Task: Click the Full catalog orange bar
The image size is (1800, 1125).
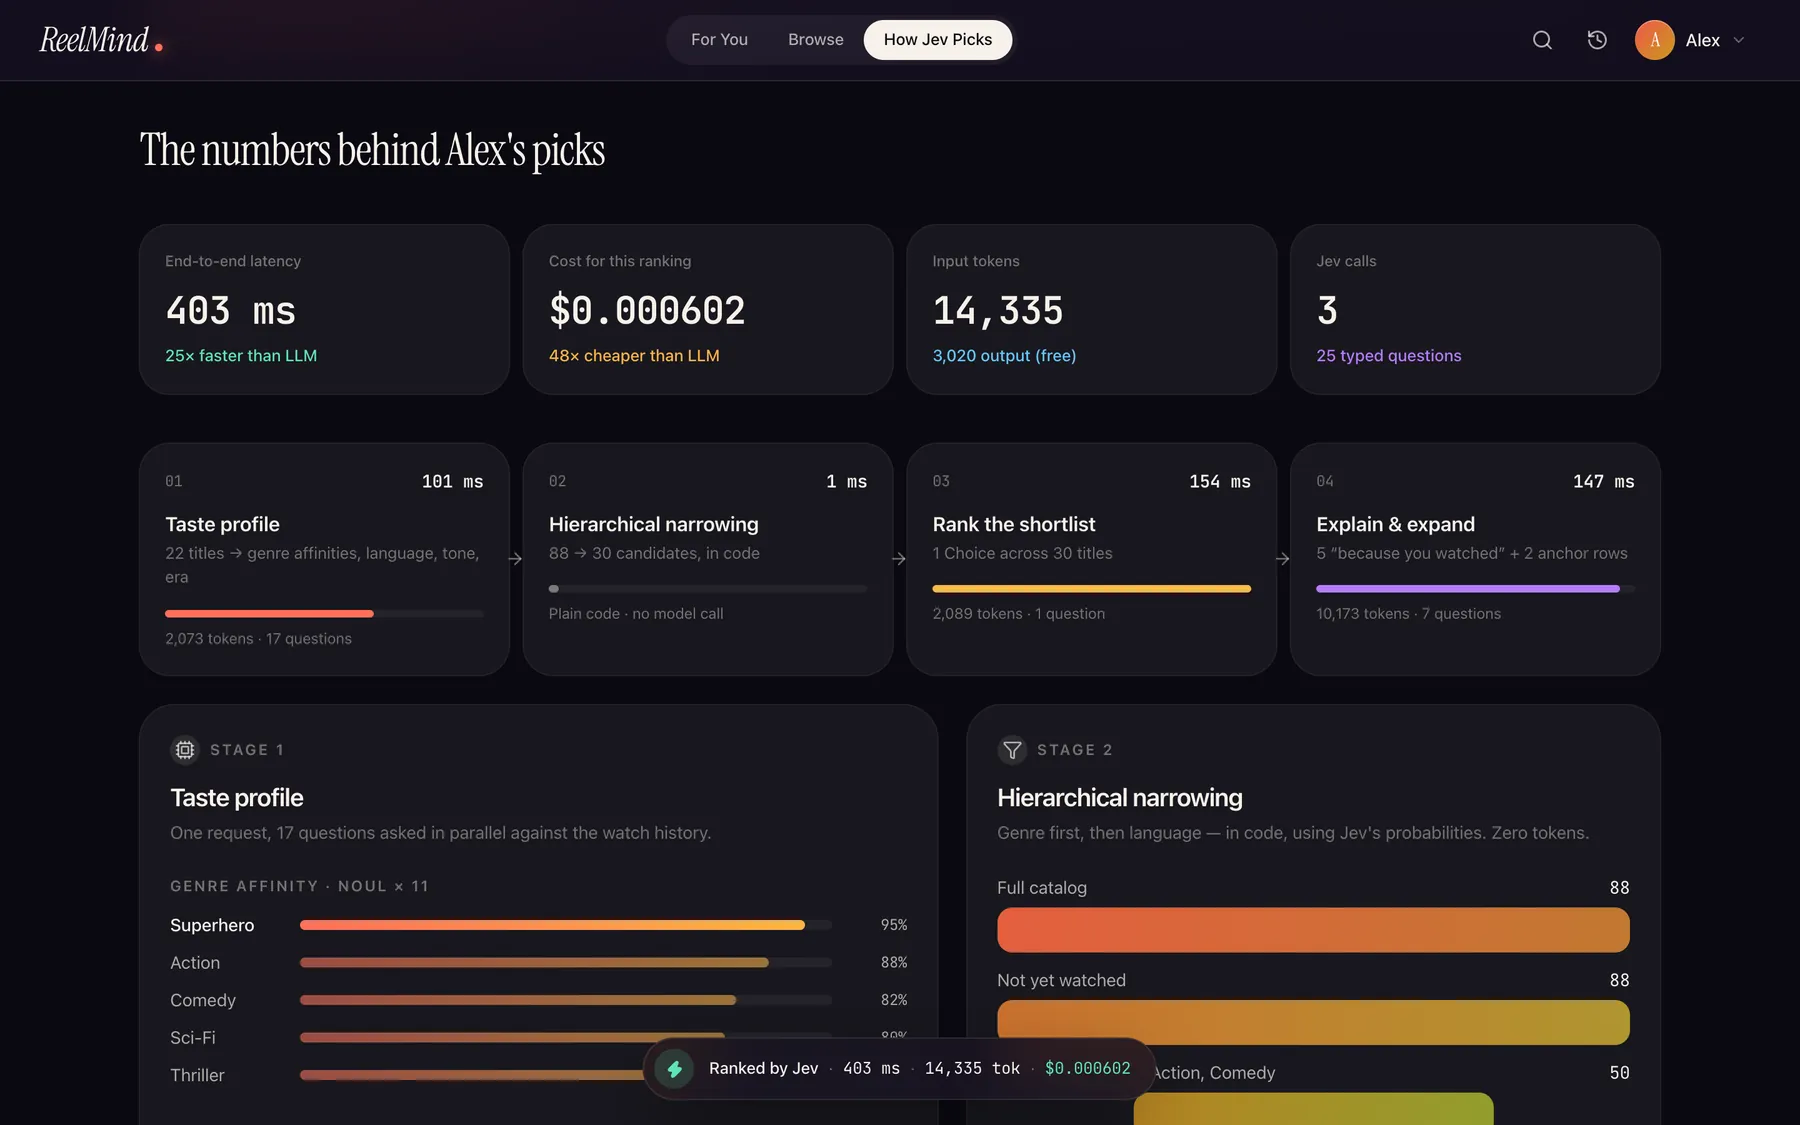Action: coord(1313,930)
